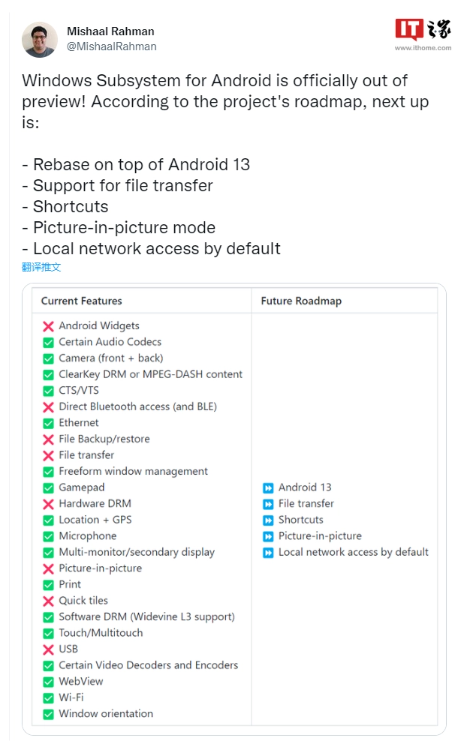Click the blue forward icon beside Shortcuts
The height and width of the screenshot is (752, 475).
click(x=268, y=520)
